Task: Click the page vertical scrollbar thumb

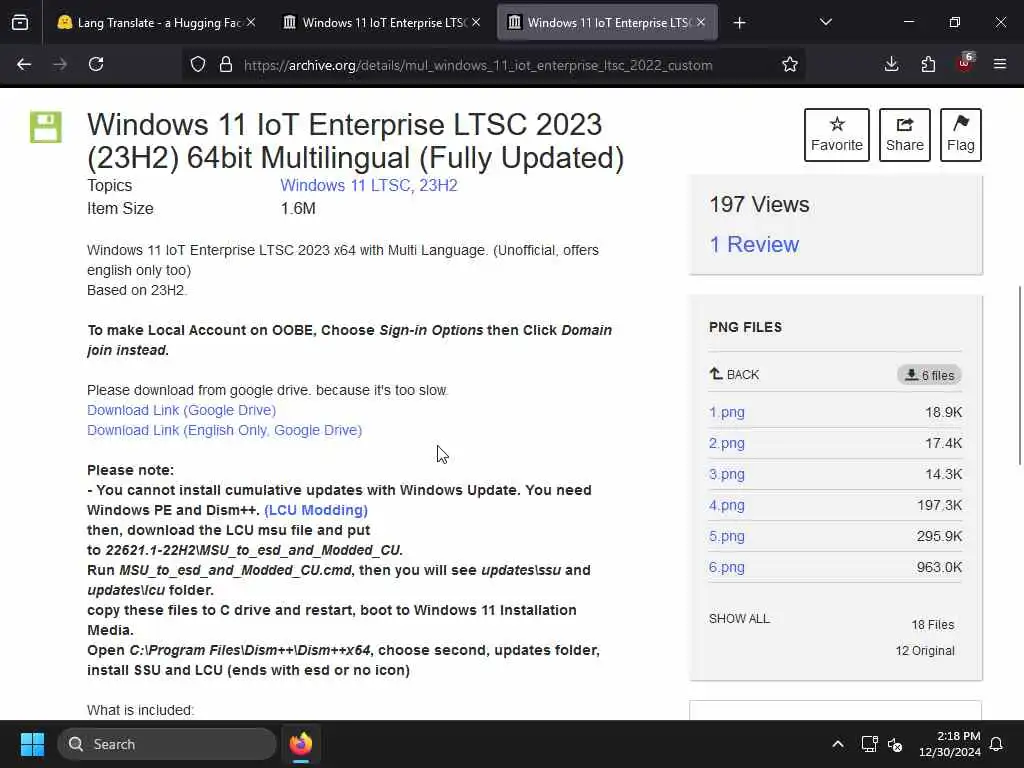Action: pyautogui.click(x=1019, y=376)
